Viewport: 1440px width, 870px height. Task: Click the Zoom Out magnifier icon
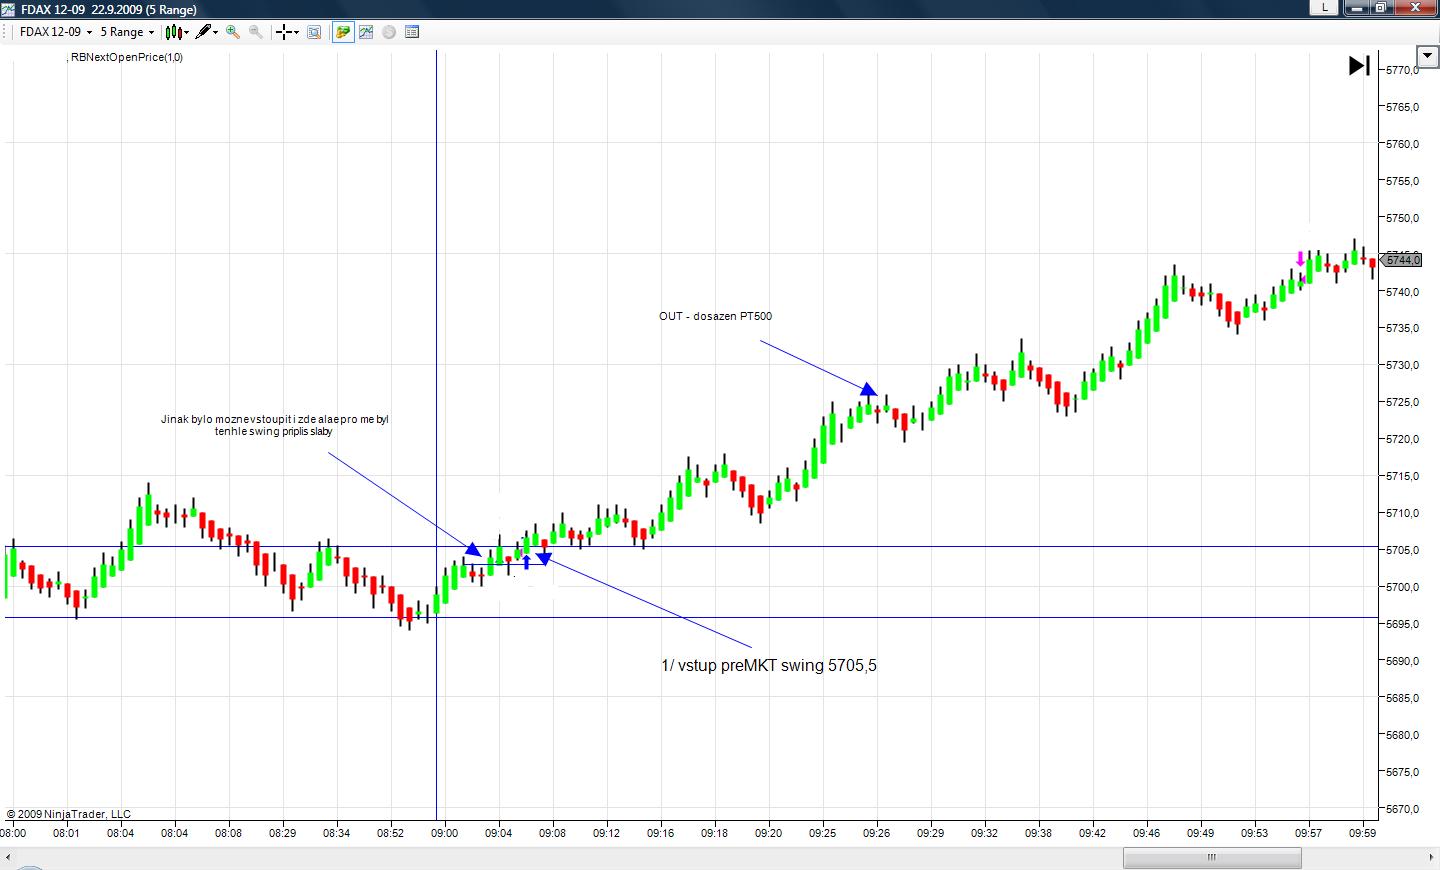point(256,32)
